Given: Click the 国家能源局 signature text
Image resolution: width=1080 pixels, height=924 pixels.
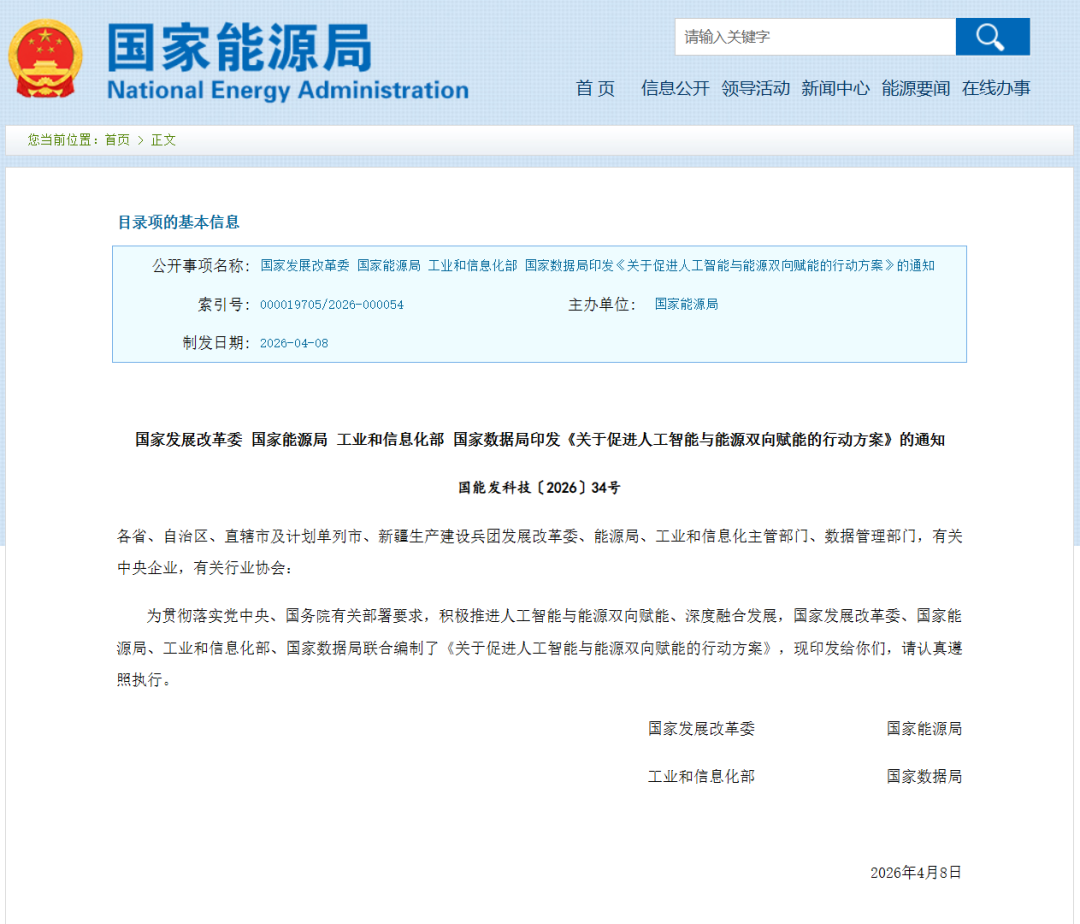Looking at the screenshot, I should (924, 728).
